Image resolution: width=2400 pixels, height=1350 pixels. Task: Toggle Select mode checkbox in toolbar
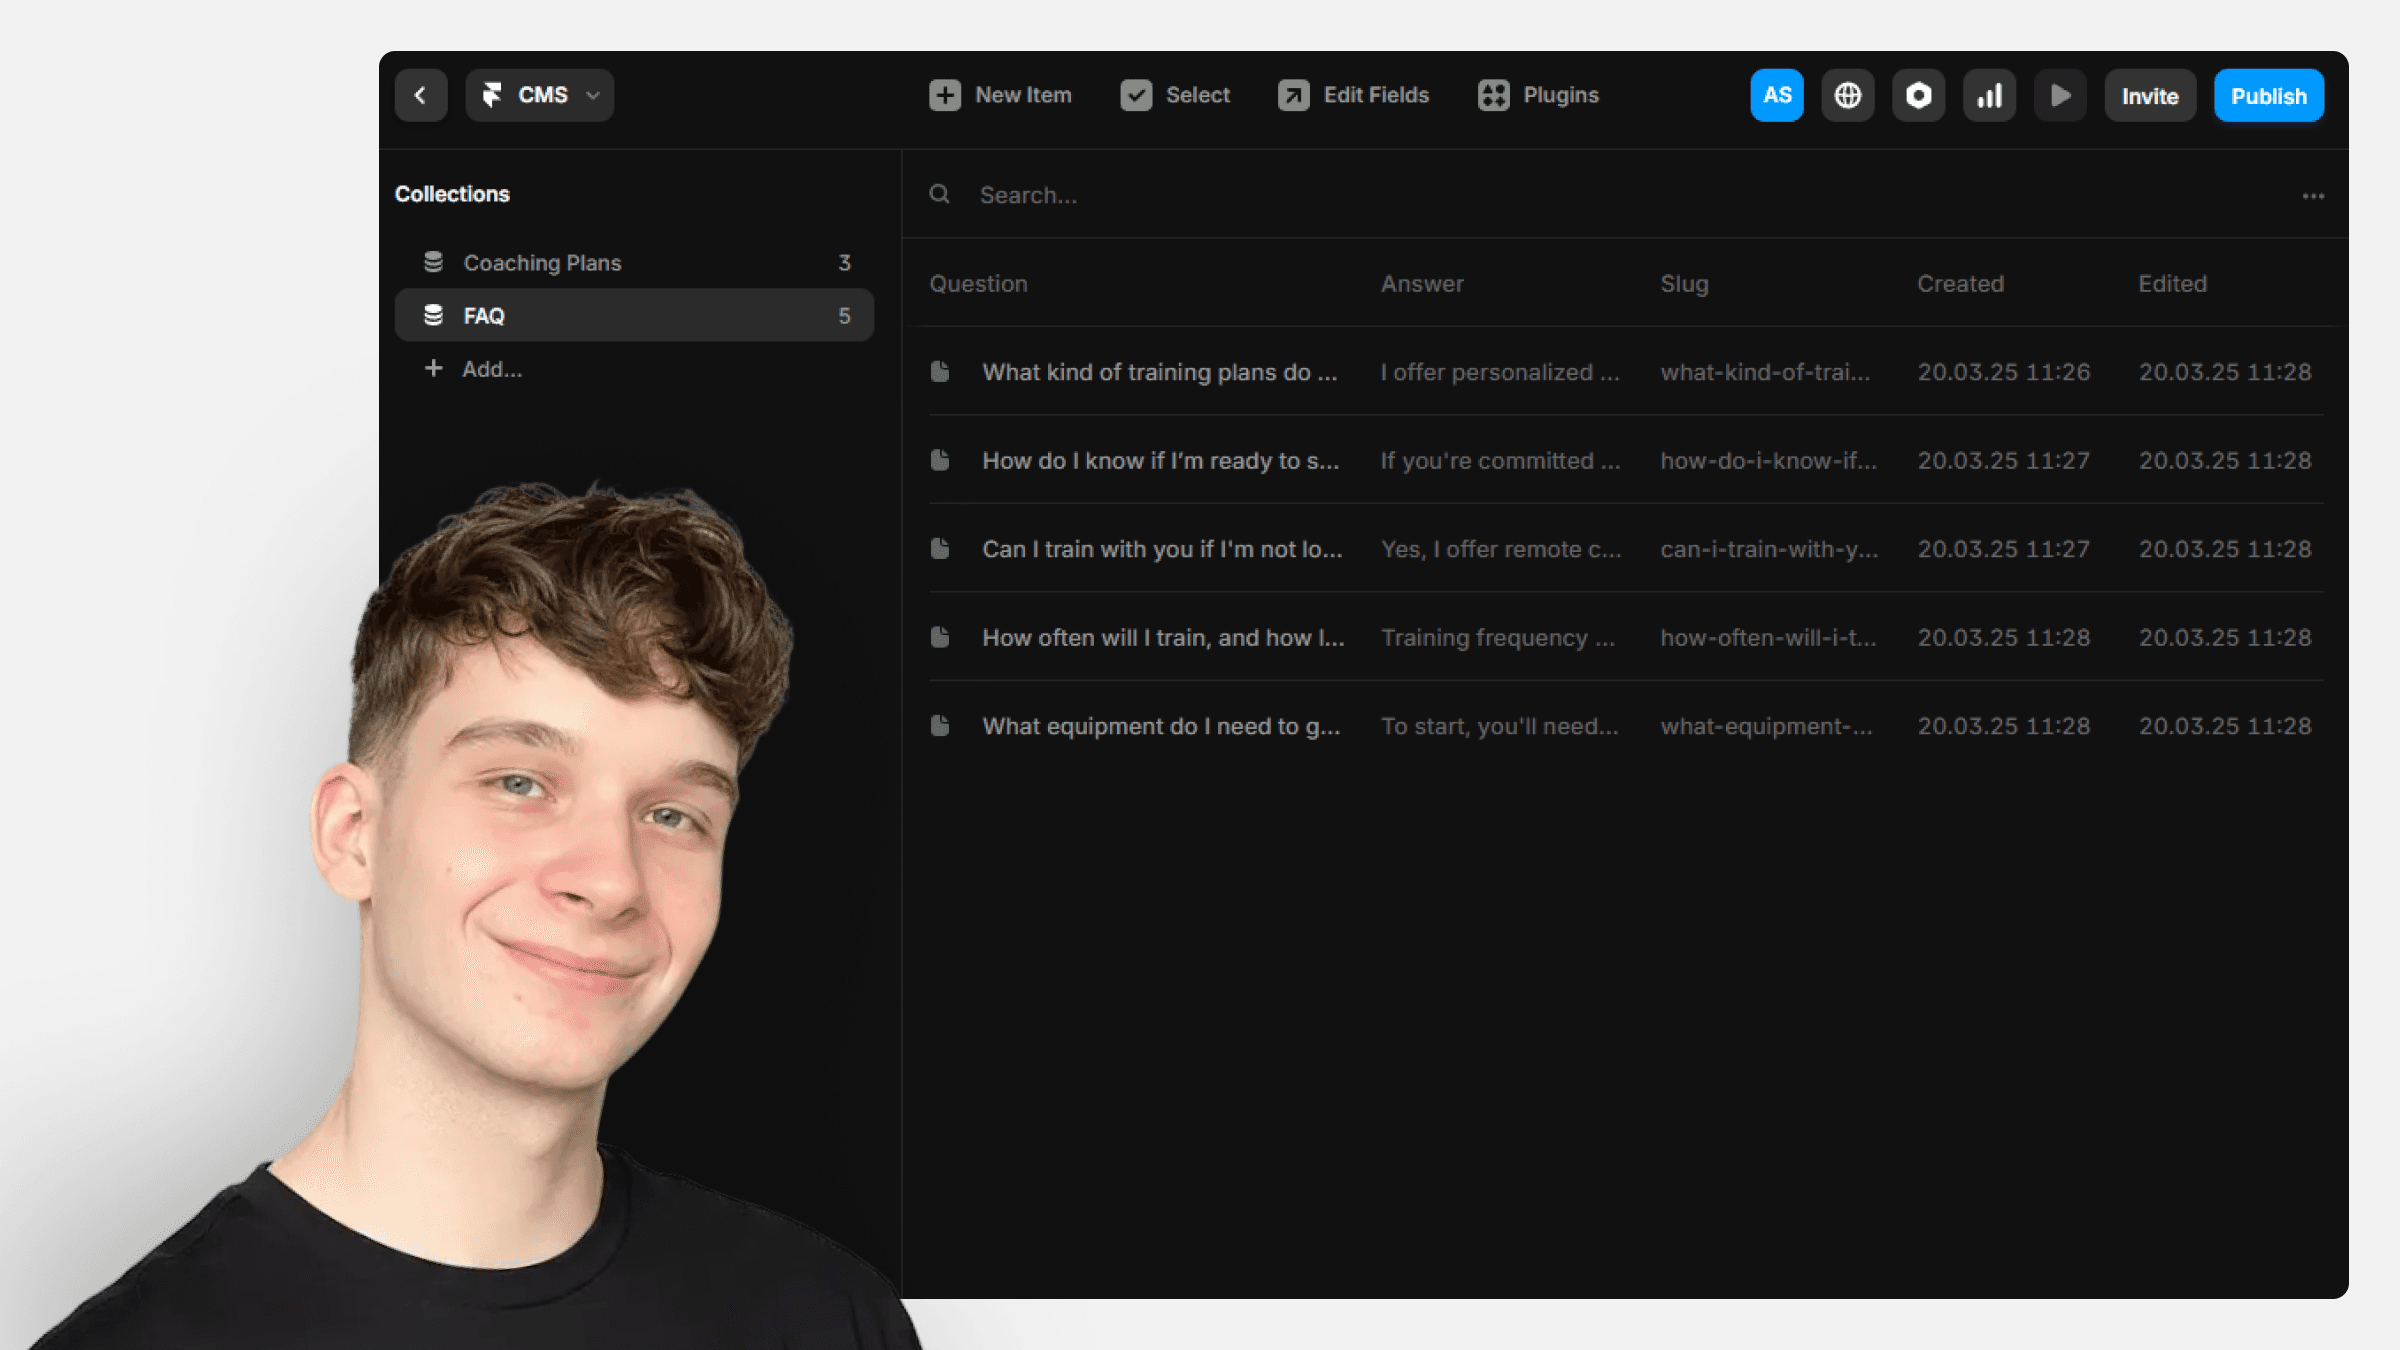click(1136, 96)
